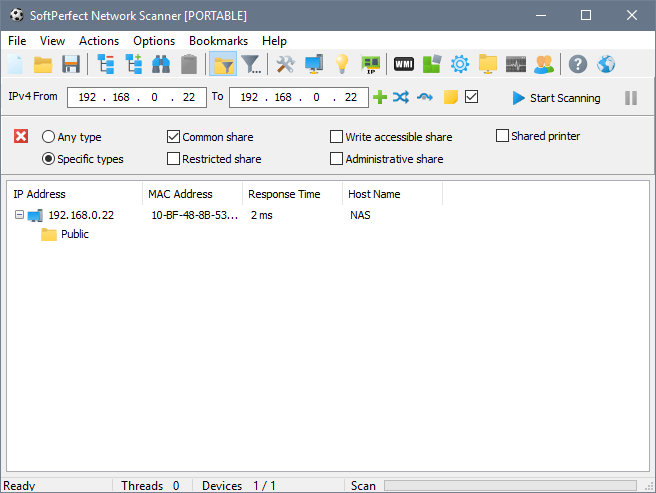This screenshot has width=656, height=493.
Task: Enable the Restricted share checkbox
Action: (x=173, y=159)
